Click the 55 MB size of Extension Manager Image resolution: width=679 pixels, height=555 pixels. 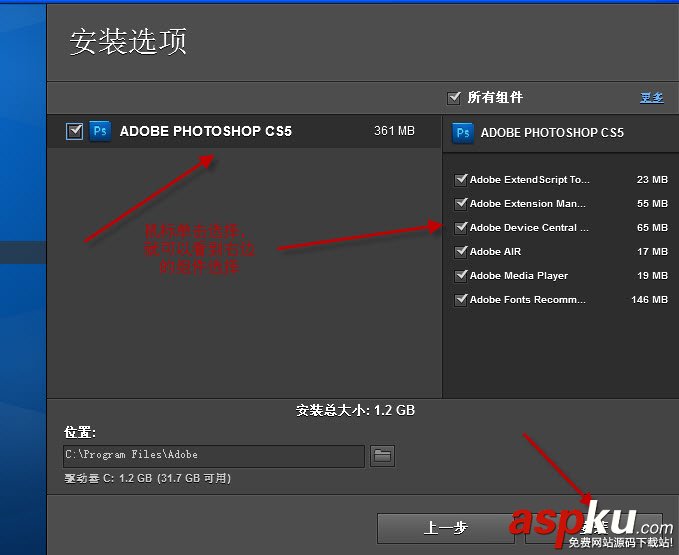click(652, 203)
